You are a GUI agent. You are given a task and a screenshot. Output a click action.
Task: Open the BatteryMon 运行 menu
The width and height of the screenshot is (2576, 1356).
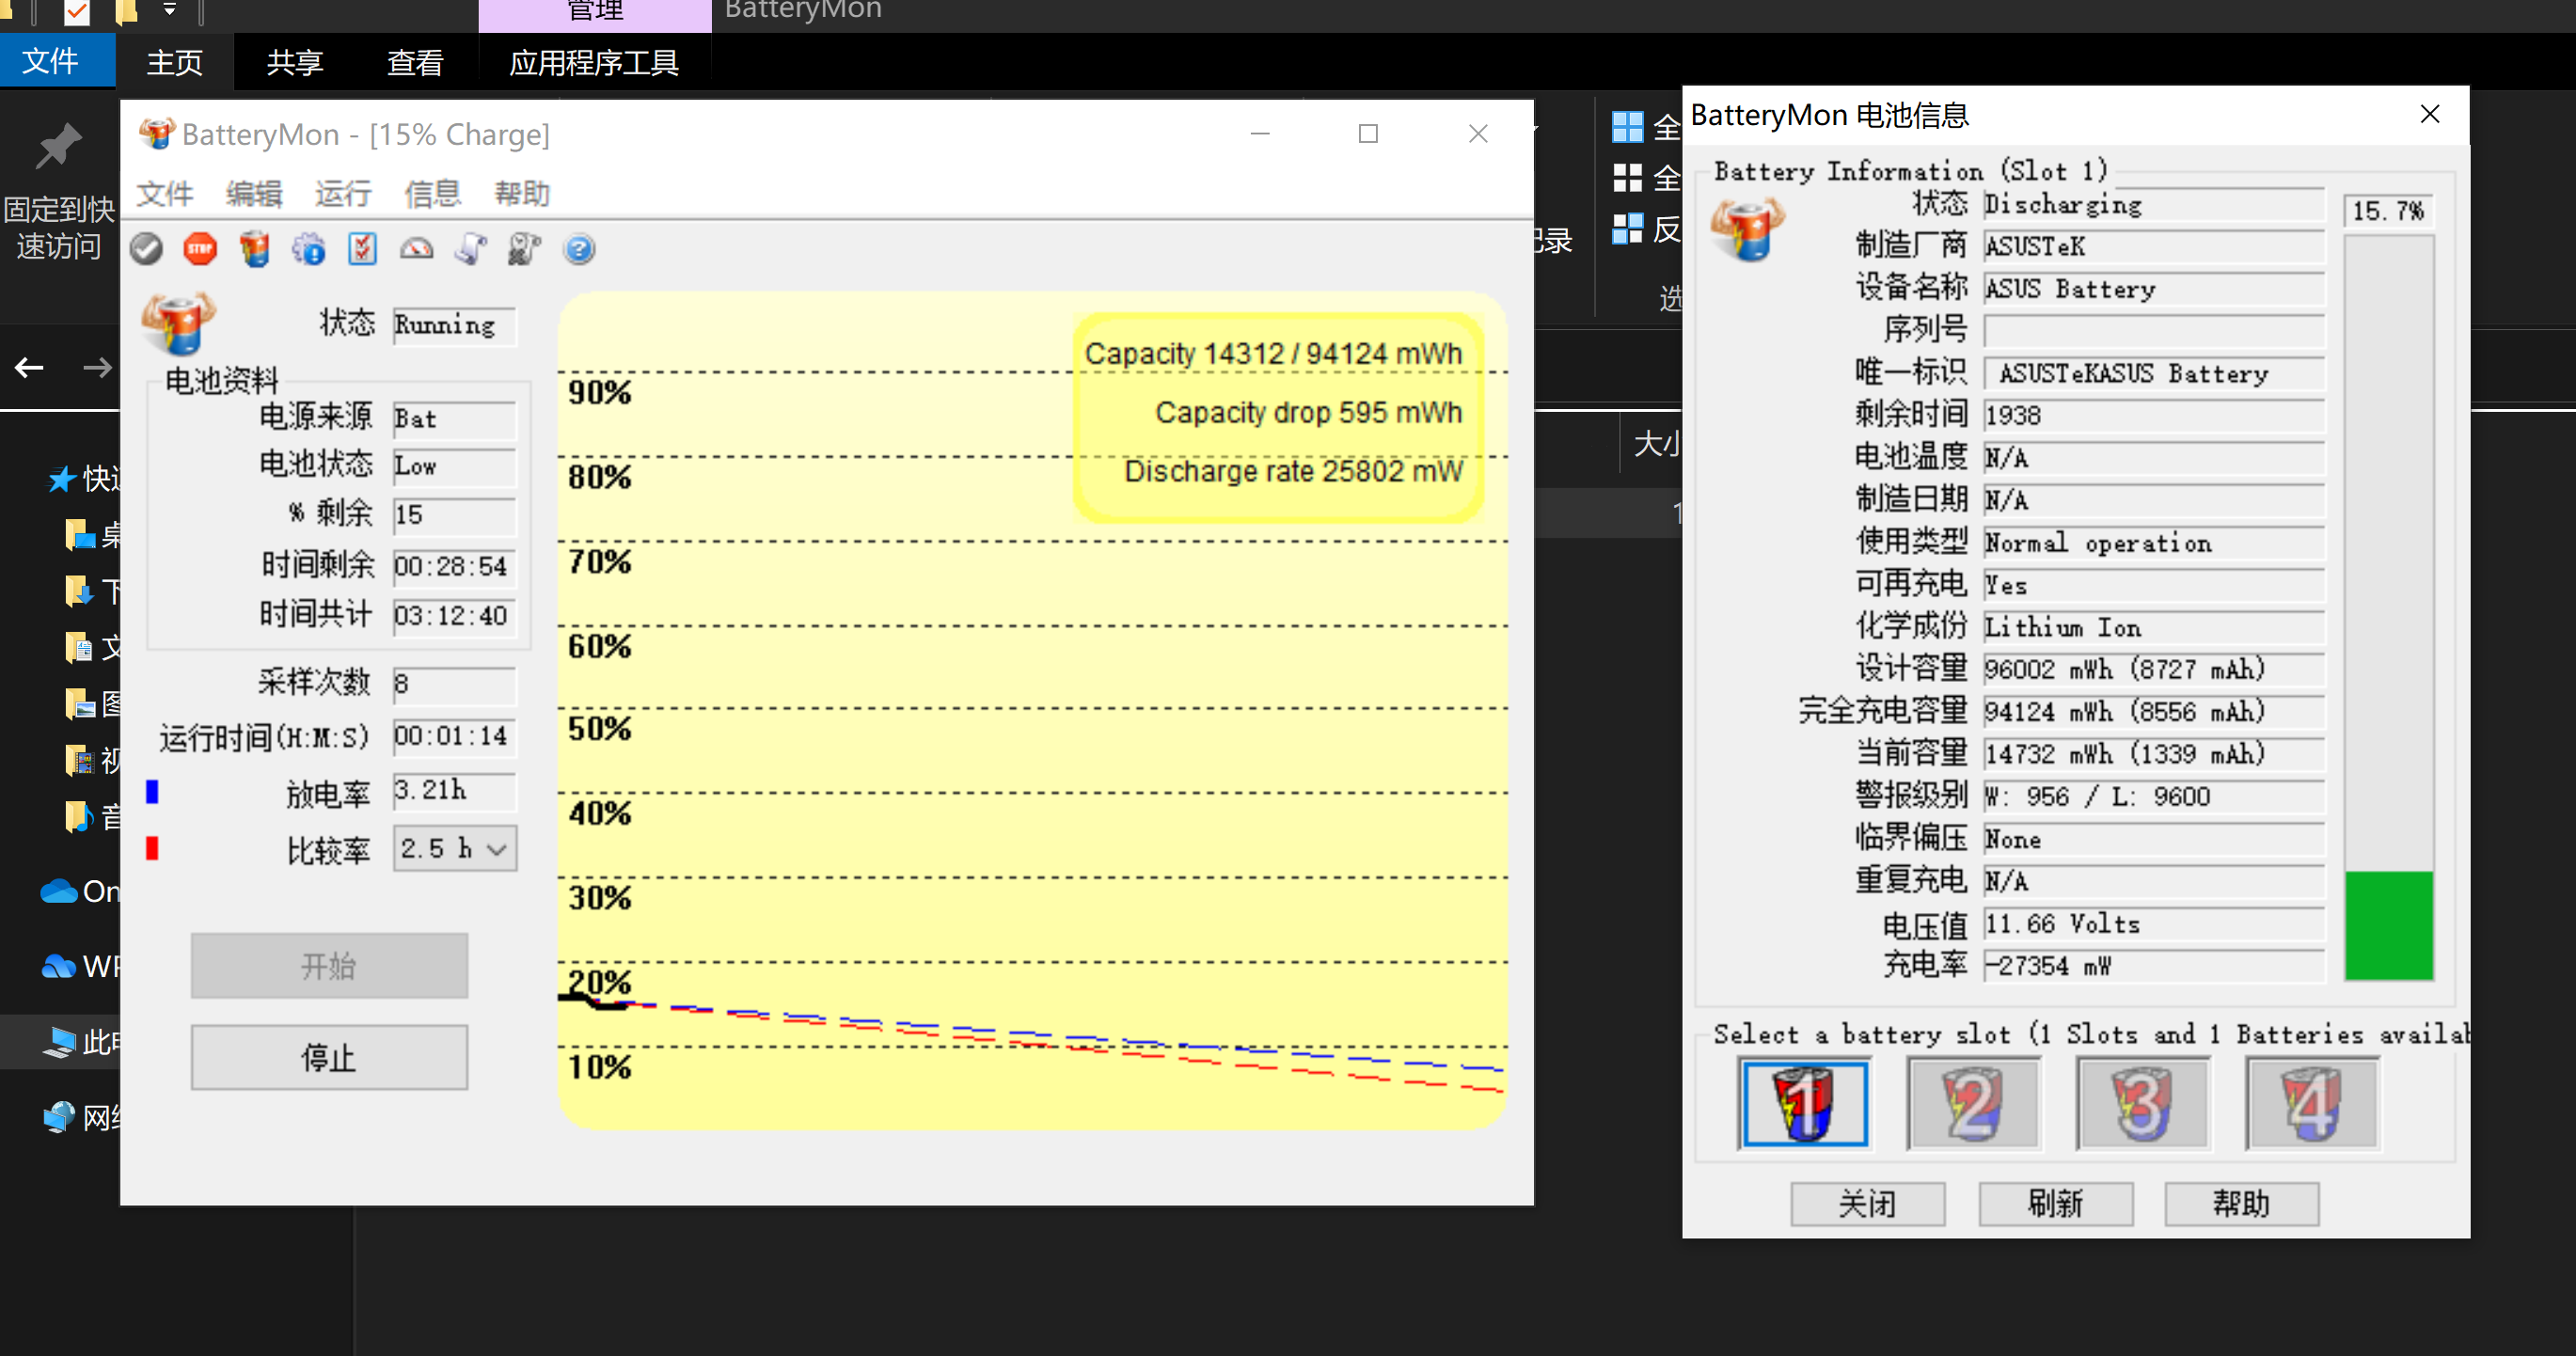(344, 193)
